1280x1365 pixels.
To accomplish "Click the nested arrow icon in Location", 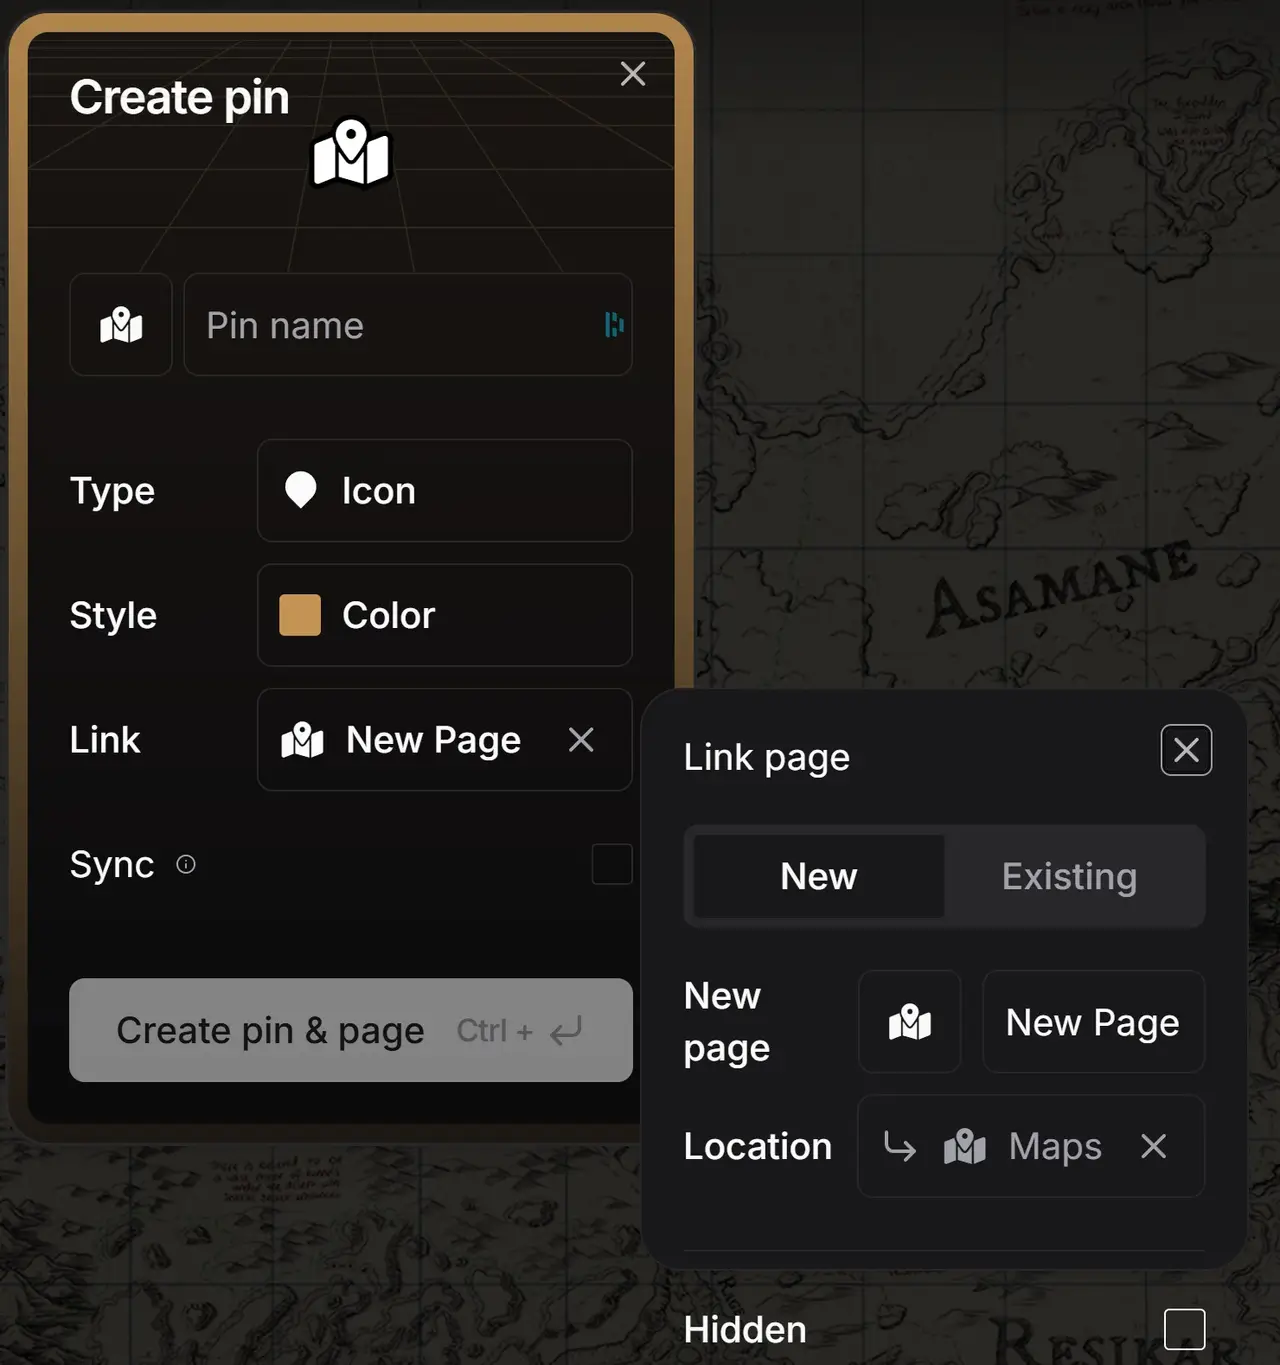I will [900, 1146].
